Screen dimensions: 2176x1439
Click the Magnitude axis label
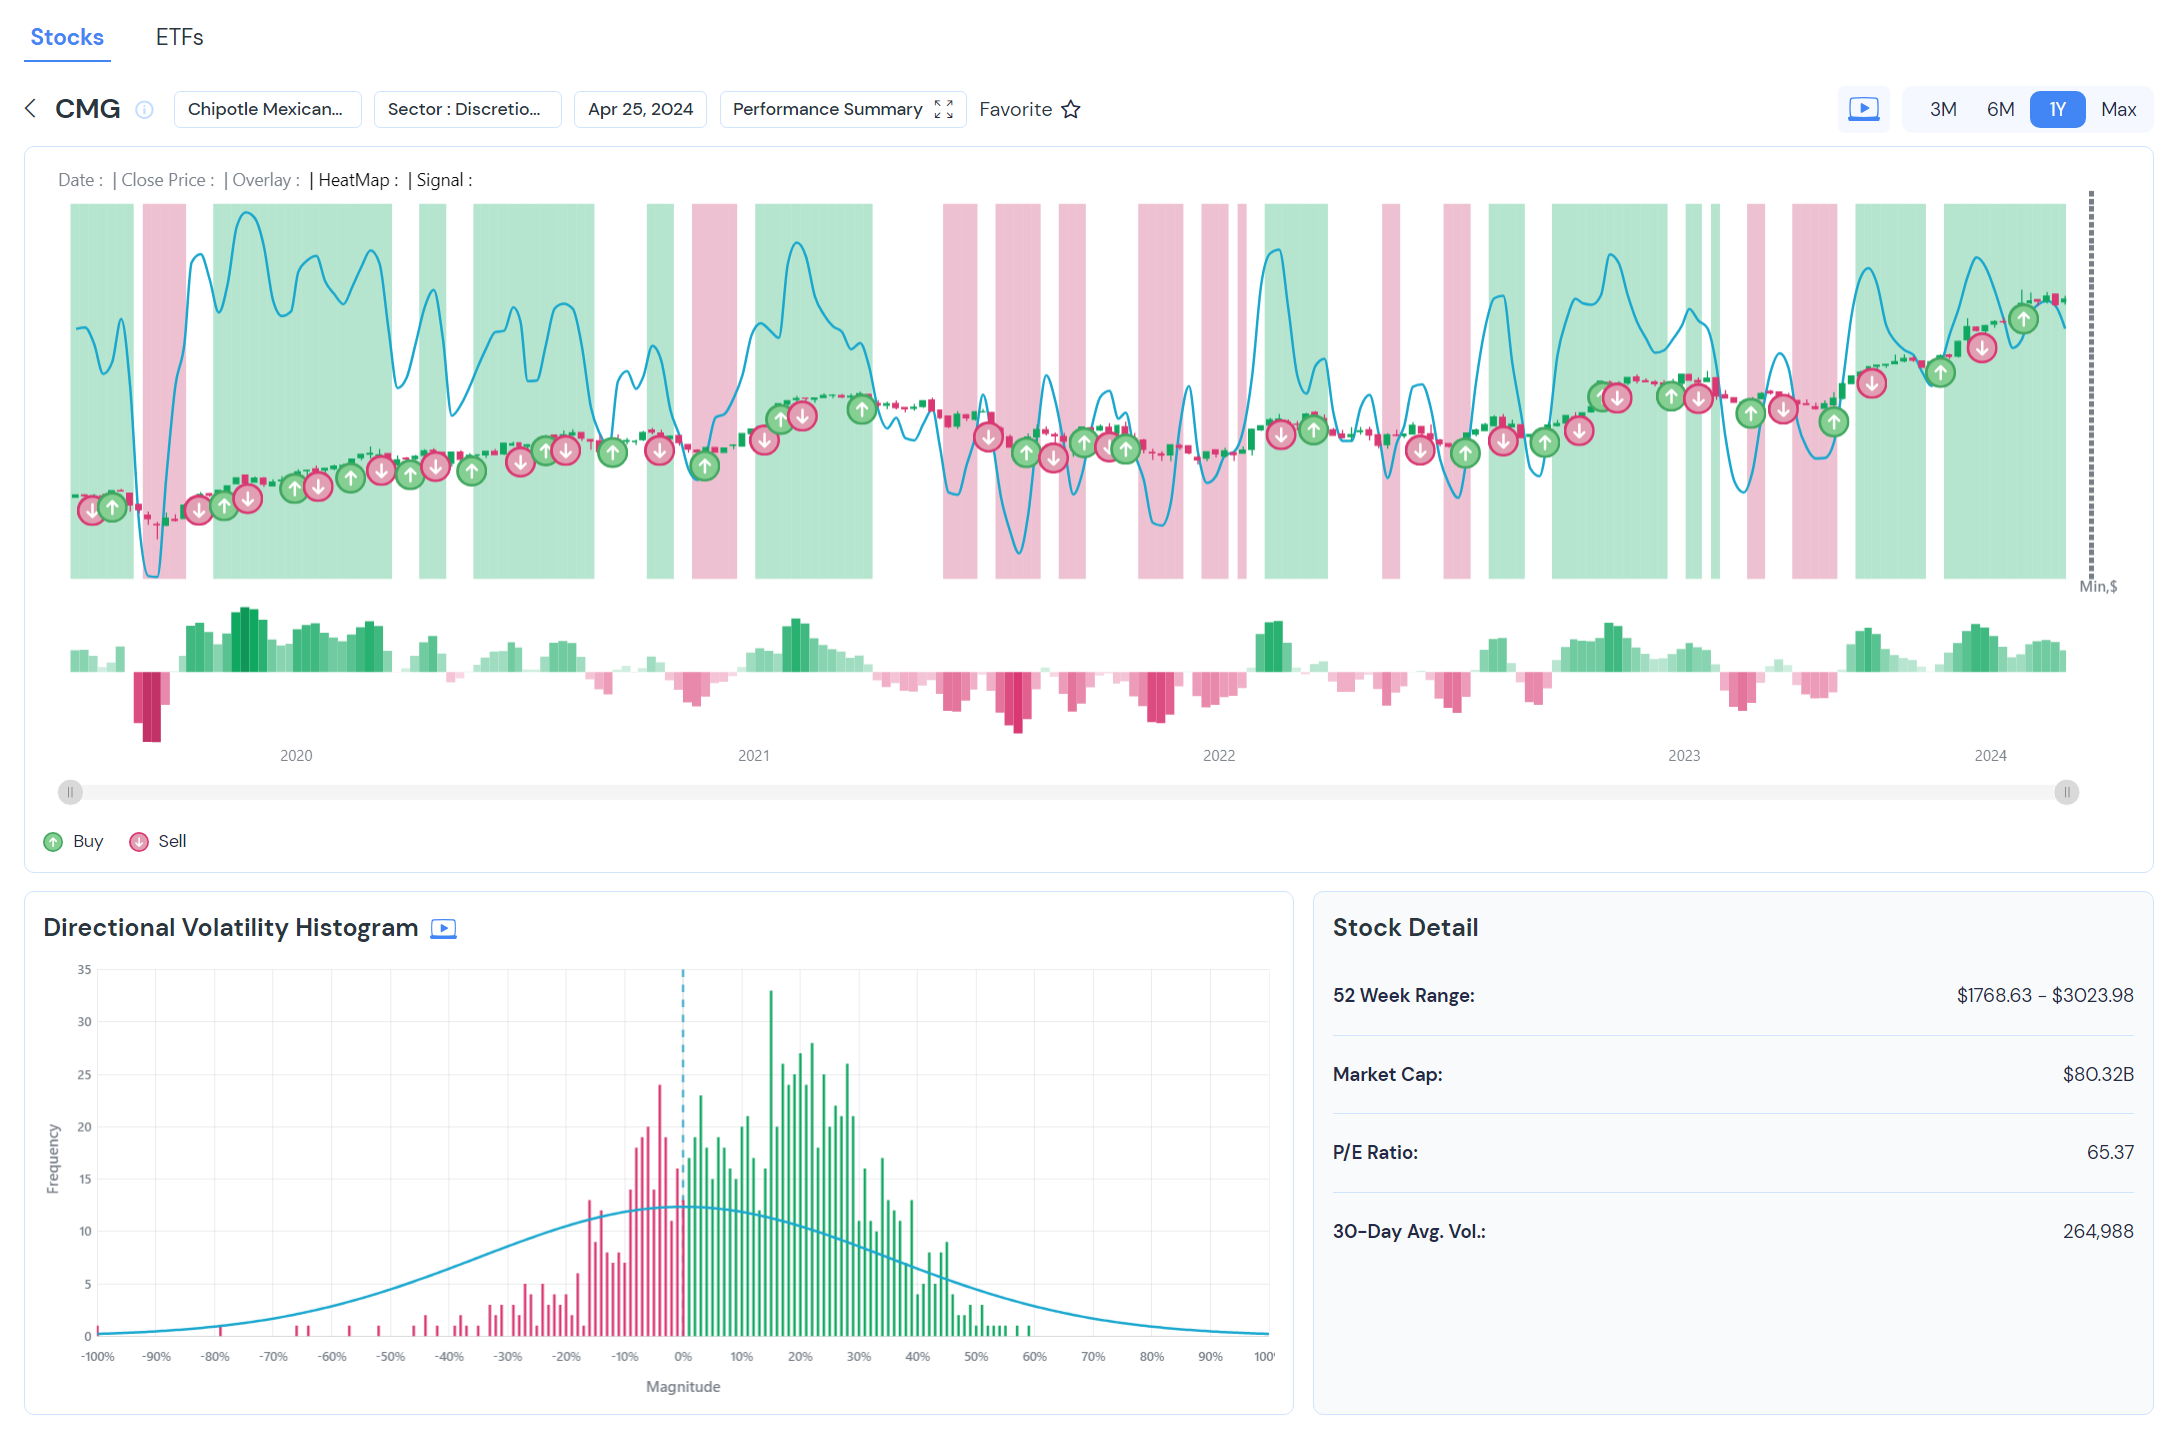(683, 1387)
